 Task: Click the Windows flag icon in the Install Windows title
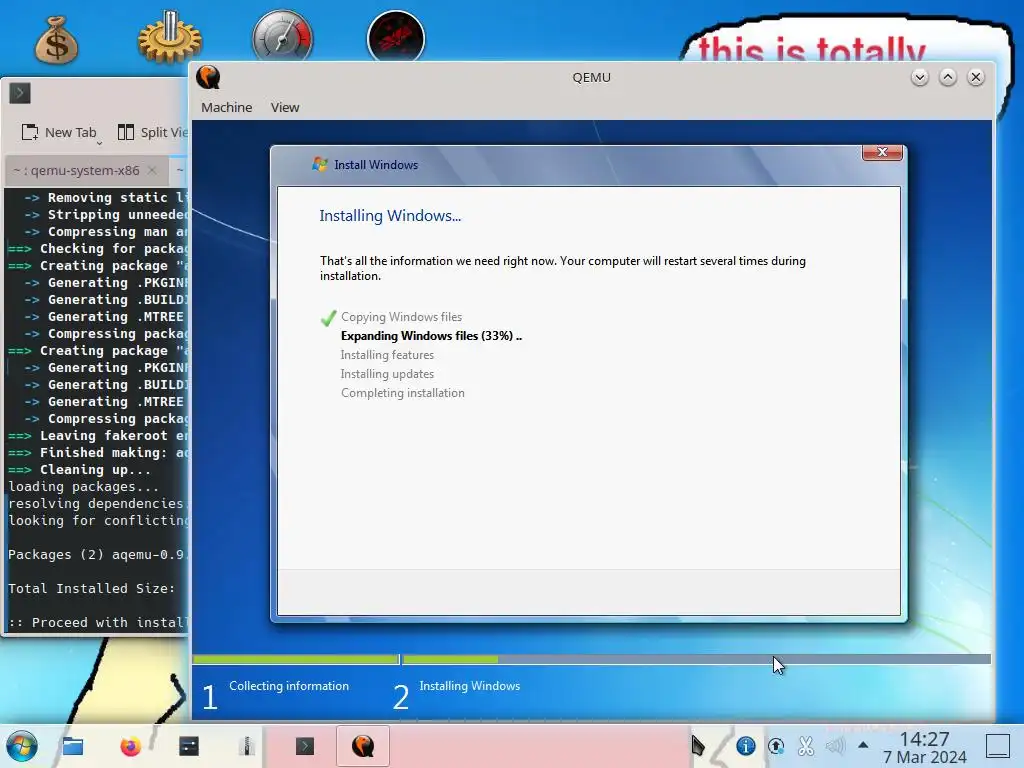click(319, 164)
